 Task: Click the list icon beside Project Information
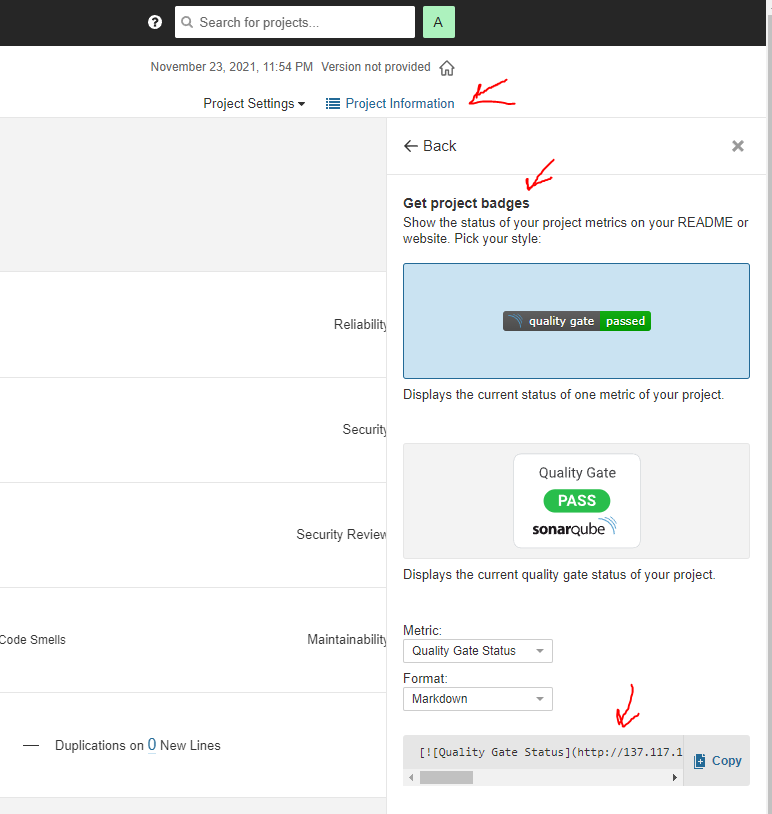point(333,104)
